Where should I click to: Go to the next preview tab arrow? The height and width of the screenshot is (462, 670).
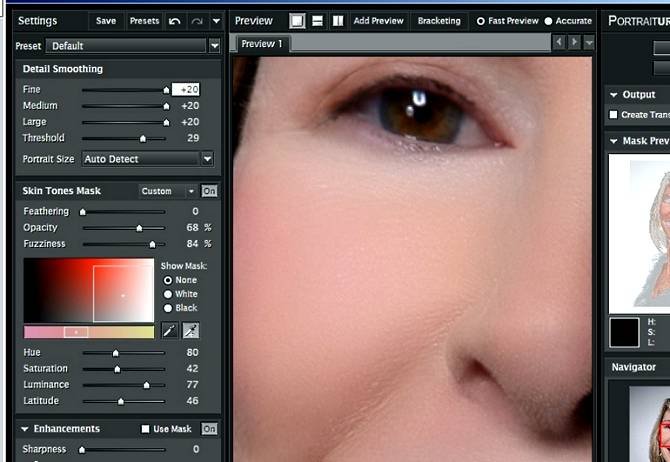pyautogui.click(x=574, y=43)
